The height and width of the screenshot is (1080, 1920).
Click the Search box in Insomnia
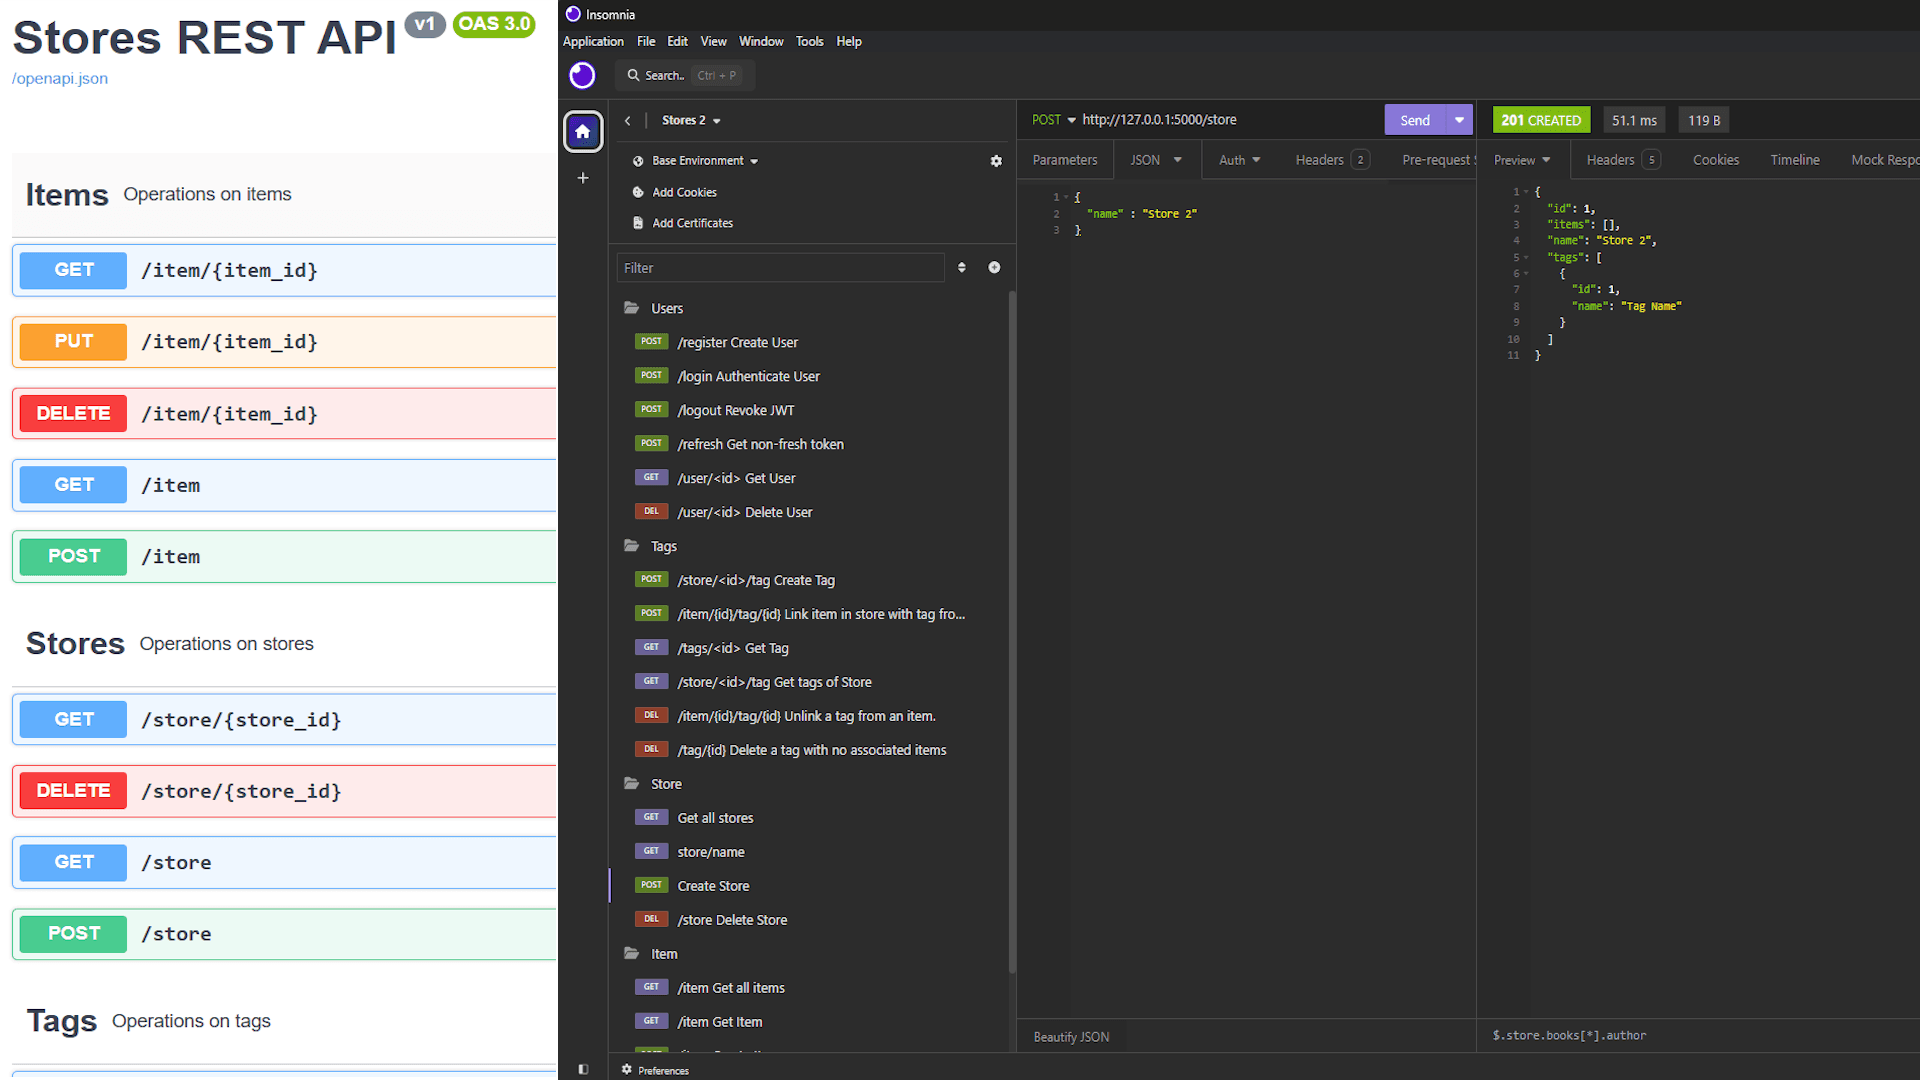pos(685,75)
